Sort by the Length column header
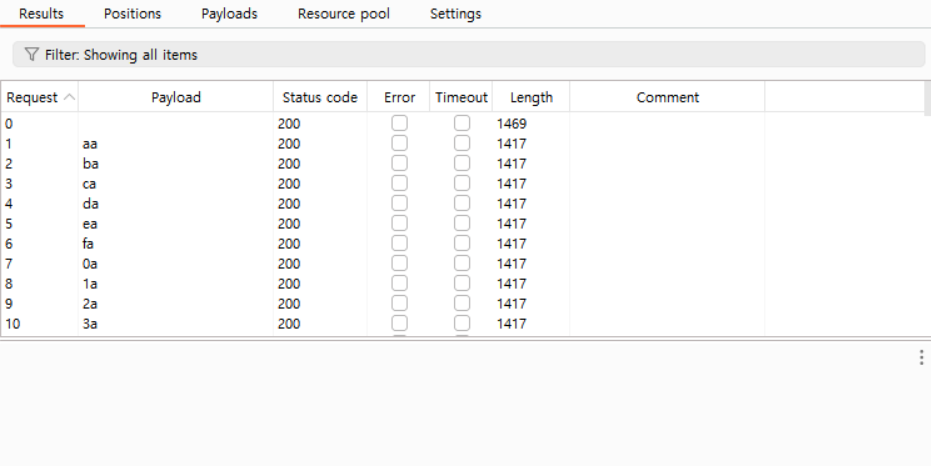The image size is (931, 466). [531, 97]
